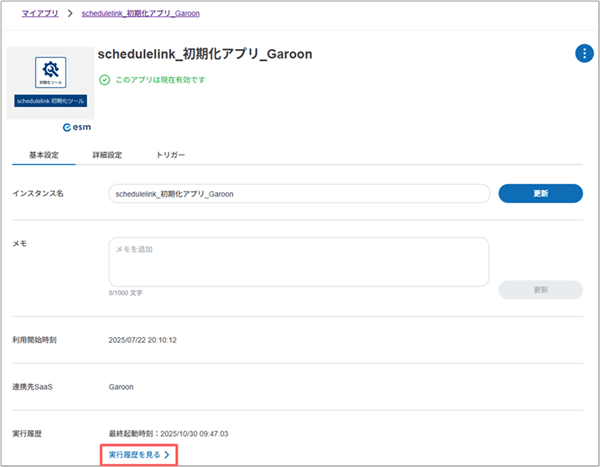This screenshot has width=600, height=467.
Task: Click the esm logo below the thumbnail
Action: [x=77, y=129]
